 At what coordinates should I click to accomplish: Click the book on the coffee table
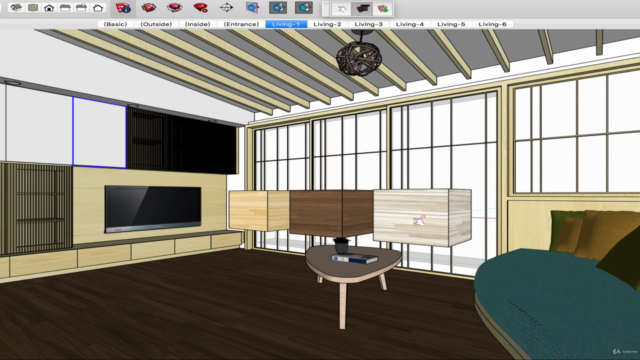coord(354,258)
